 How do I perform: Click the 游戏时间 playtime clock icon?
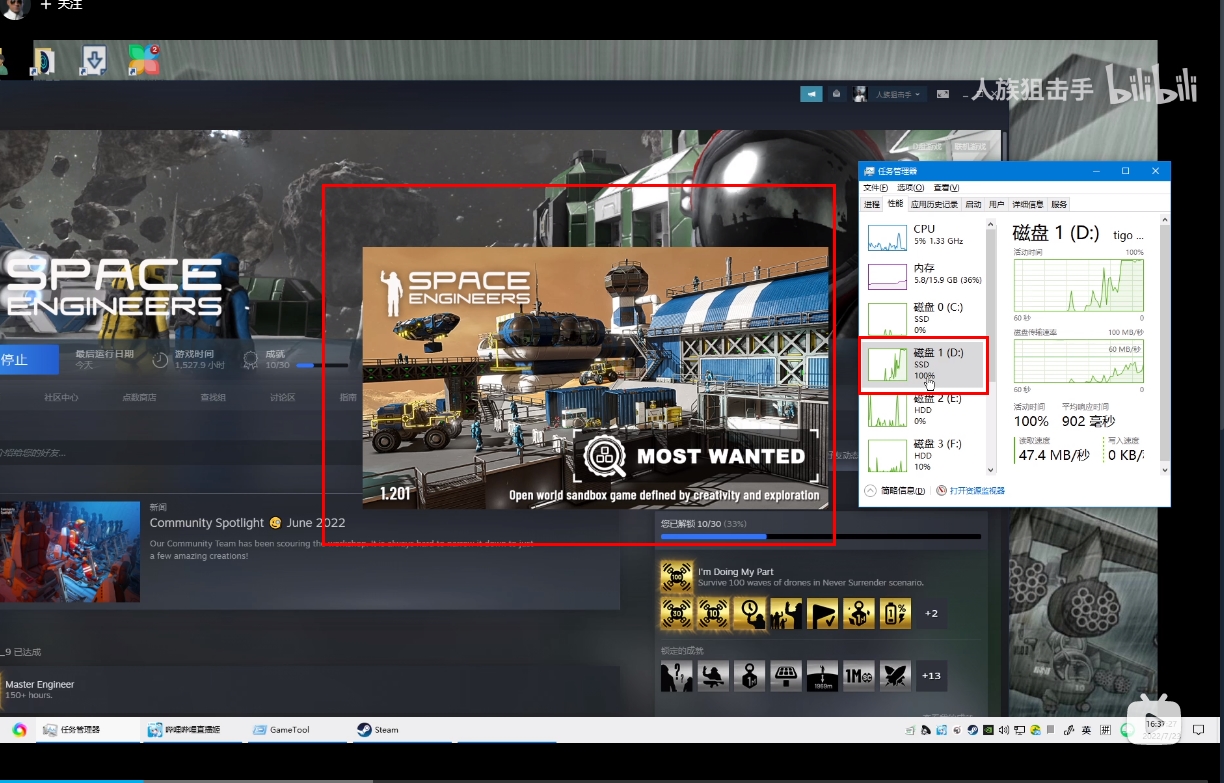point(160,360)
